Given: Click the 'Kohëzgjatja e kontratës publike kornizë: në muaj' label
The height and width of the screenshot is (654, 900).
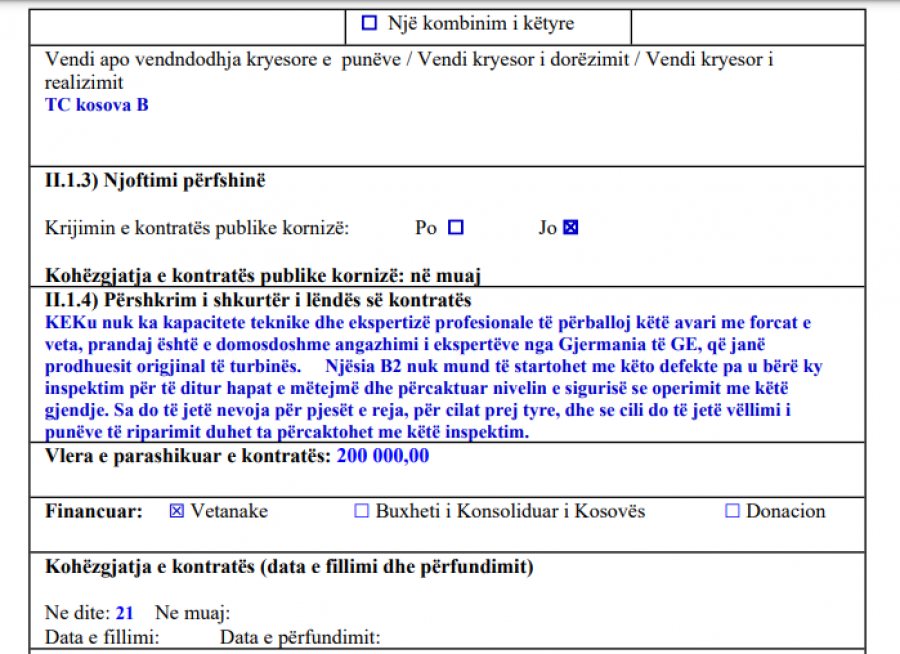Looking at the screenshot, I should (263, 276).
